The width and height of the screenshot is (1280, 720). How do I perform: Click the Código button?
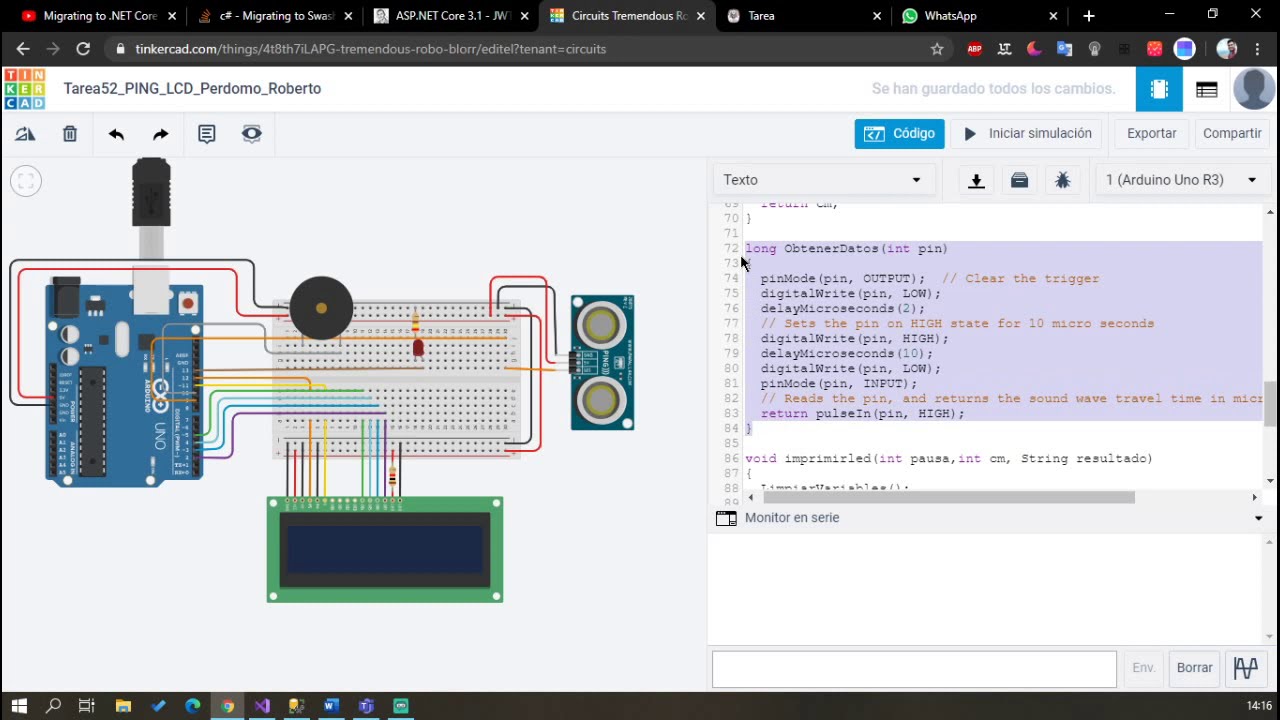[899, 133]
